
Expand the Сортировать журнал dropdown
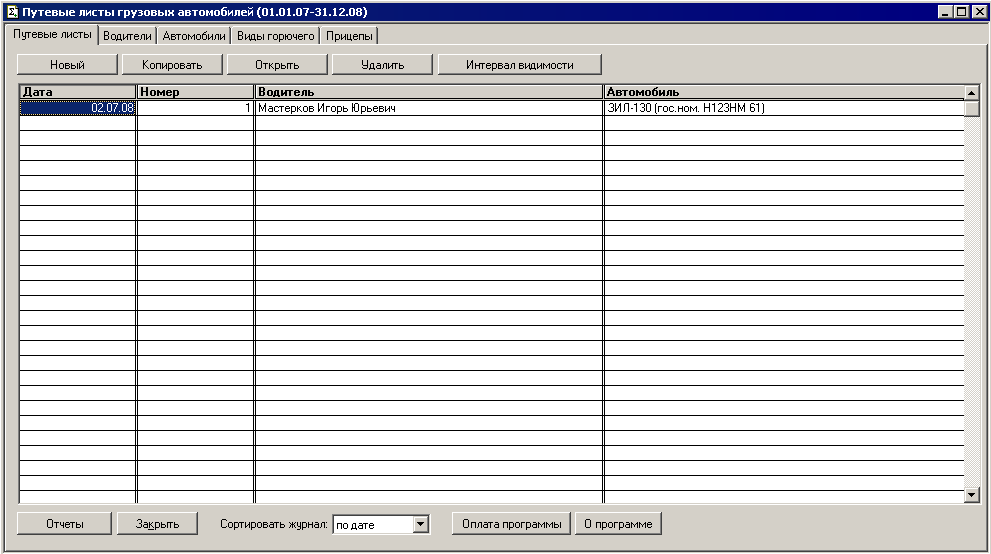coord(420,524)
